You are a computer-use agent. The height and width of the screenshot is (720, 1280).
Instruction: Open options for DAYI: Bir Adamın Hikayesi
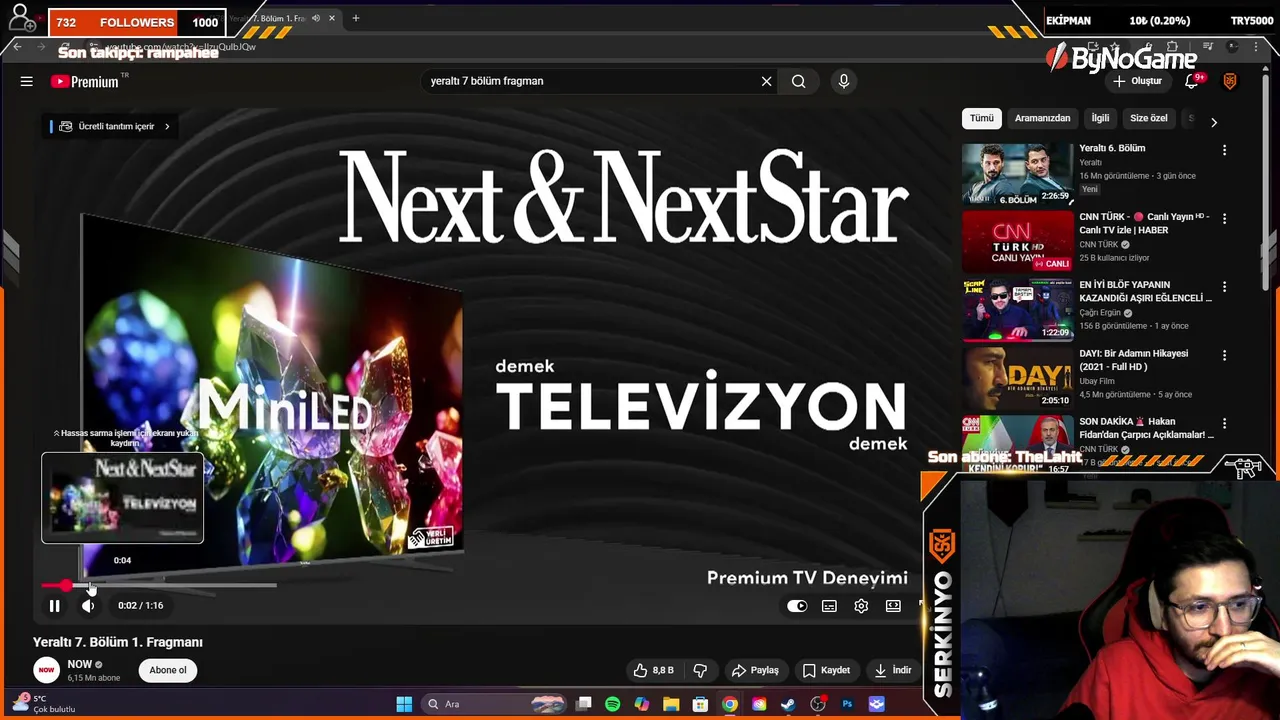point(1224,355)
